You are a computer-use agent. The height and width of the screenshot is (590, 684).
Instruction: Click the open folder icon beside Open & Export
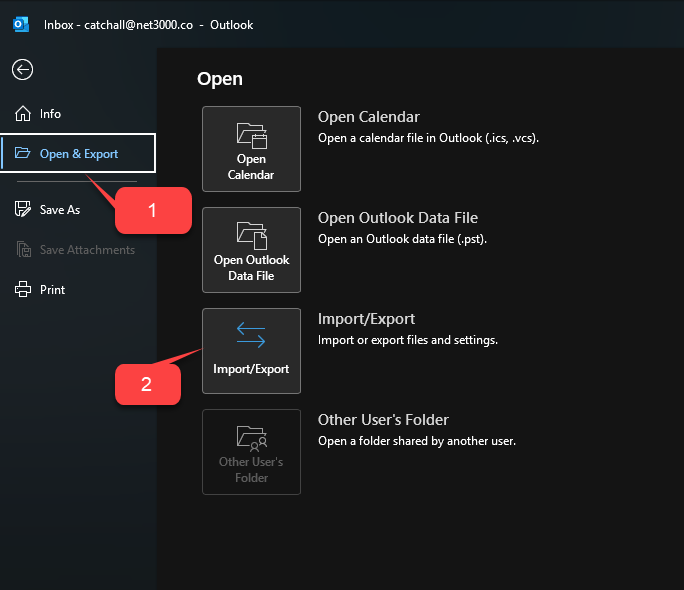click(22, 153)
